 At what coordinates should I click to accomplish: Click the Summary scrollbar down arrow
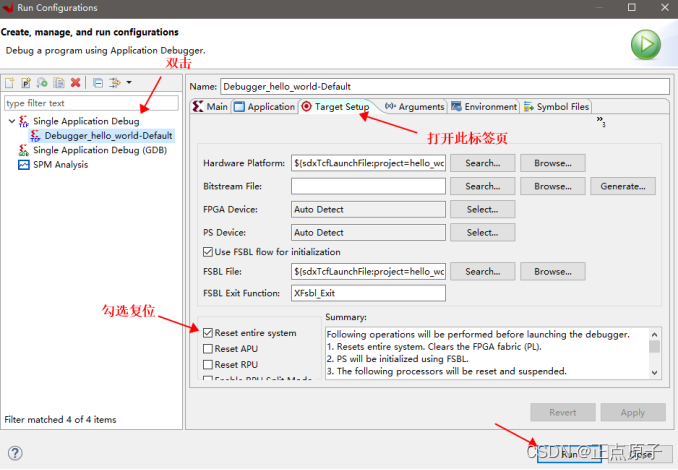tap(655, 372)
